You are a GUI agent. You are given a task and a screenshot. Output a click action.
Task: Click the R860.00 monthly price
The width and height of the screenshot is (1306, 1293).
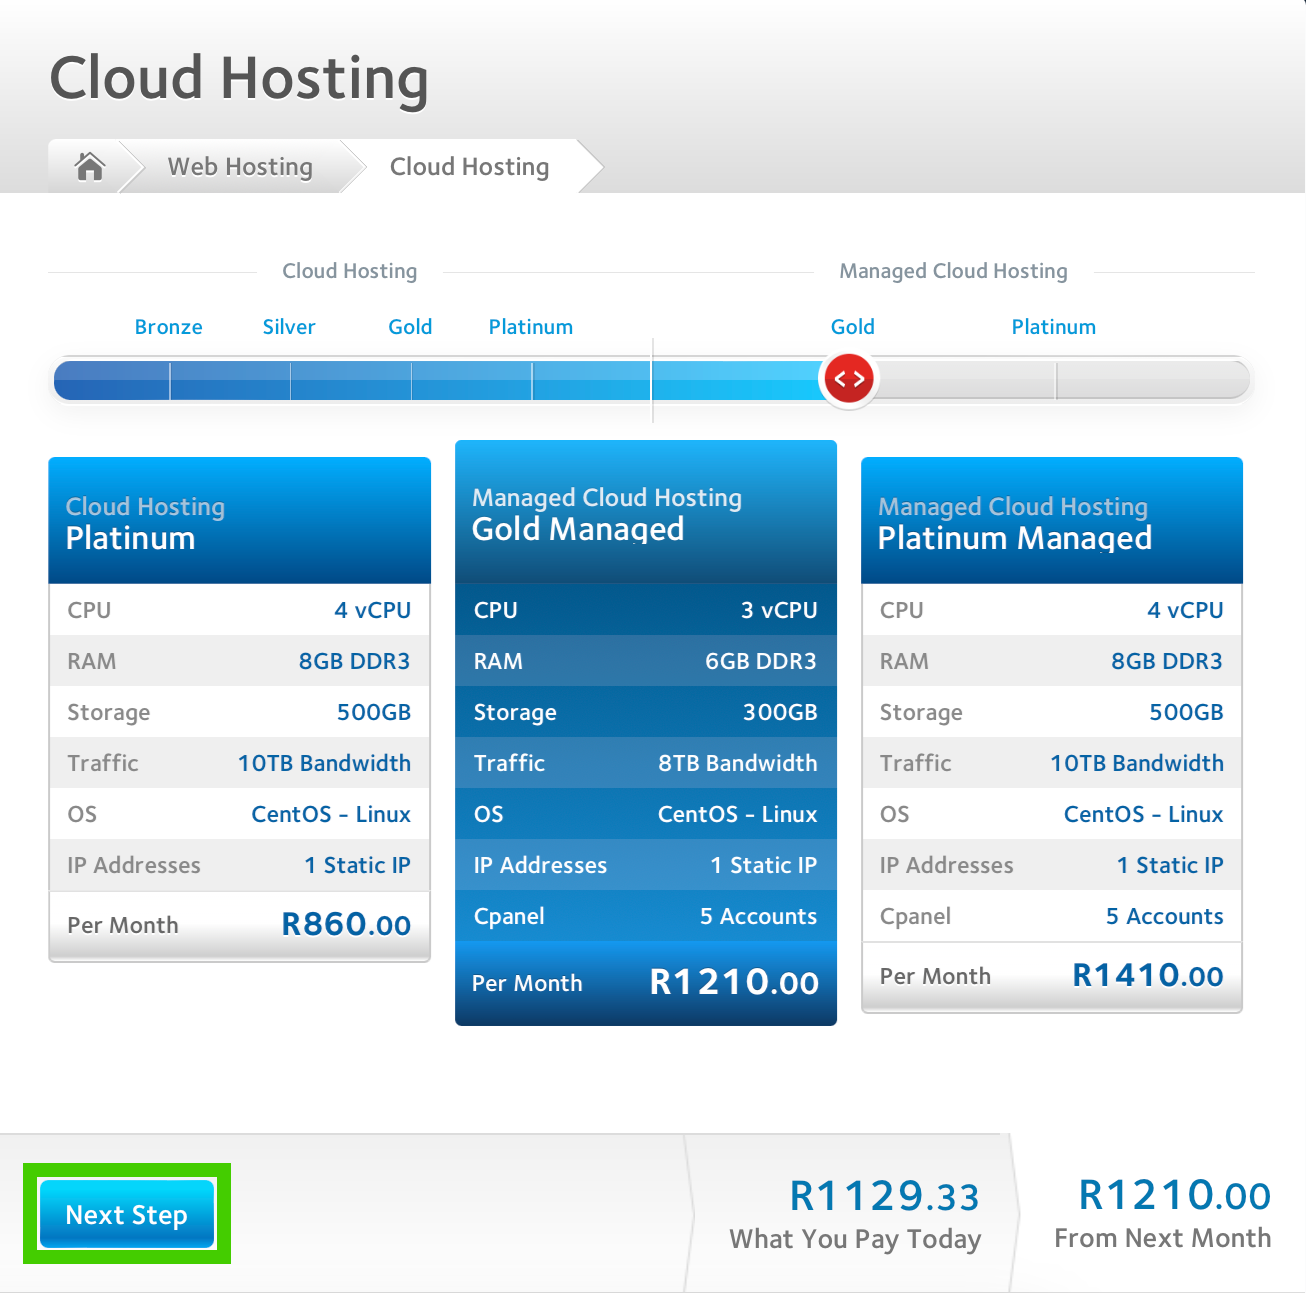coord(346,925)
